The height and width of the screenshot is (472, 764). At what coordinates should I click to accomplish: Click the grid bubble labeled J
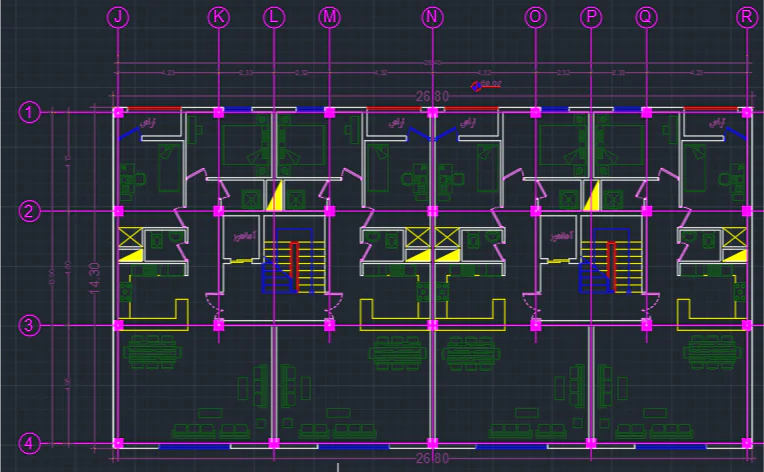pyautogui.click(x=119, y=17)
